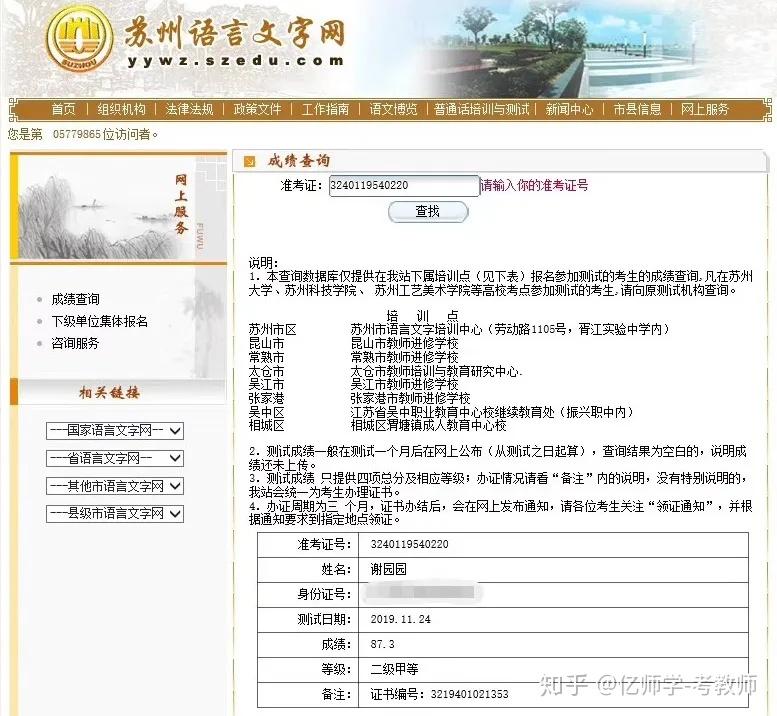Click 准考证号 value 3240119540220 in results table
This screenshot has height=716, width=777.
[x=409, y=544]
